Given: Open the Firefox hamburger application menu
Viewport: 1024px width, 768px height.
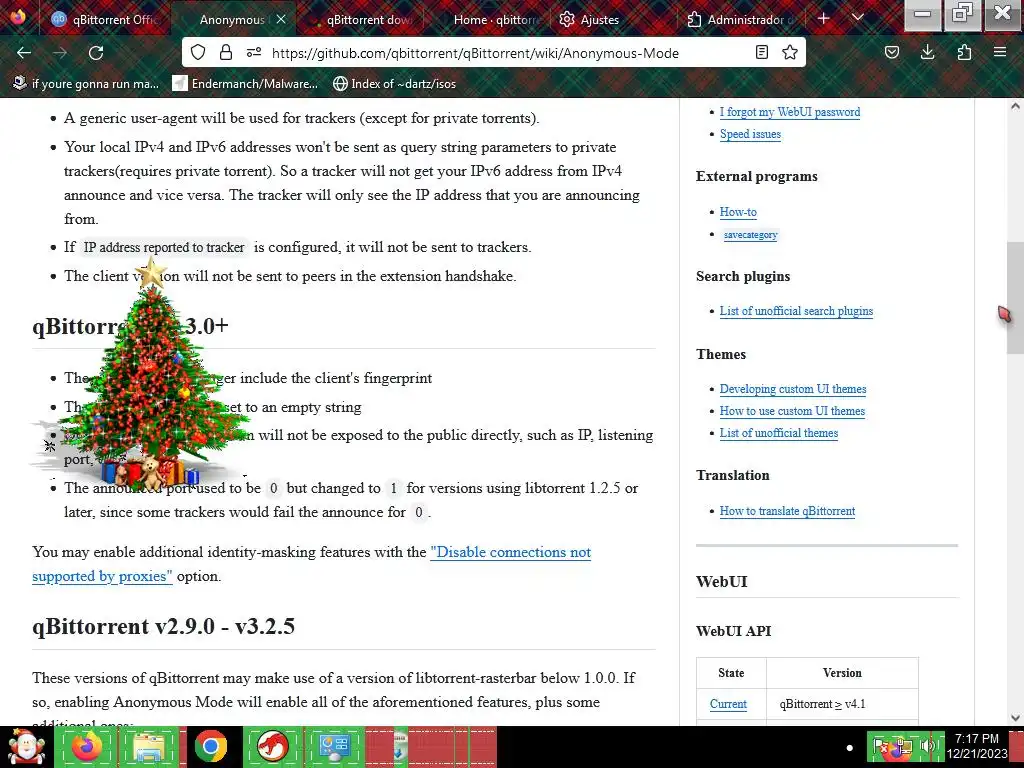Looking at the screenshot, I should click(1000, 52).
